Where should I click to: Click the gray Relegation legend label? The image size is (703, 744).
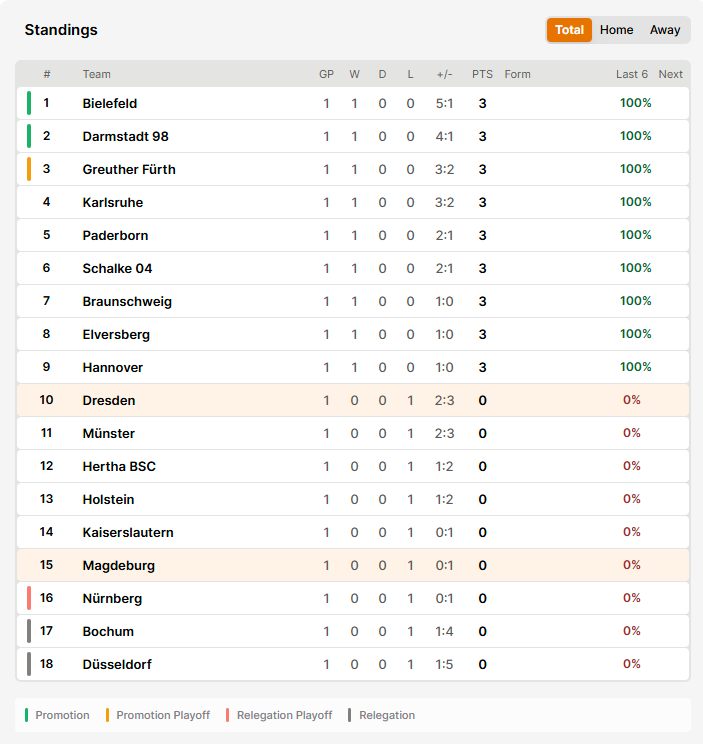point(387,715)
